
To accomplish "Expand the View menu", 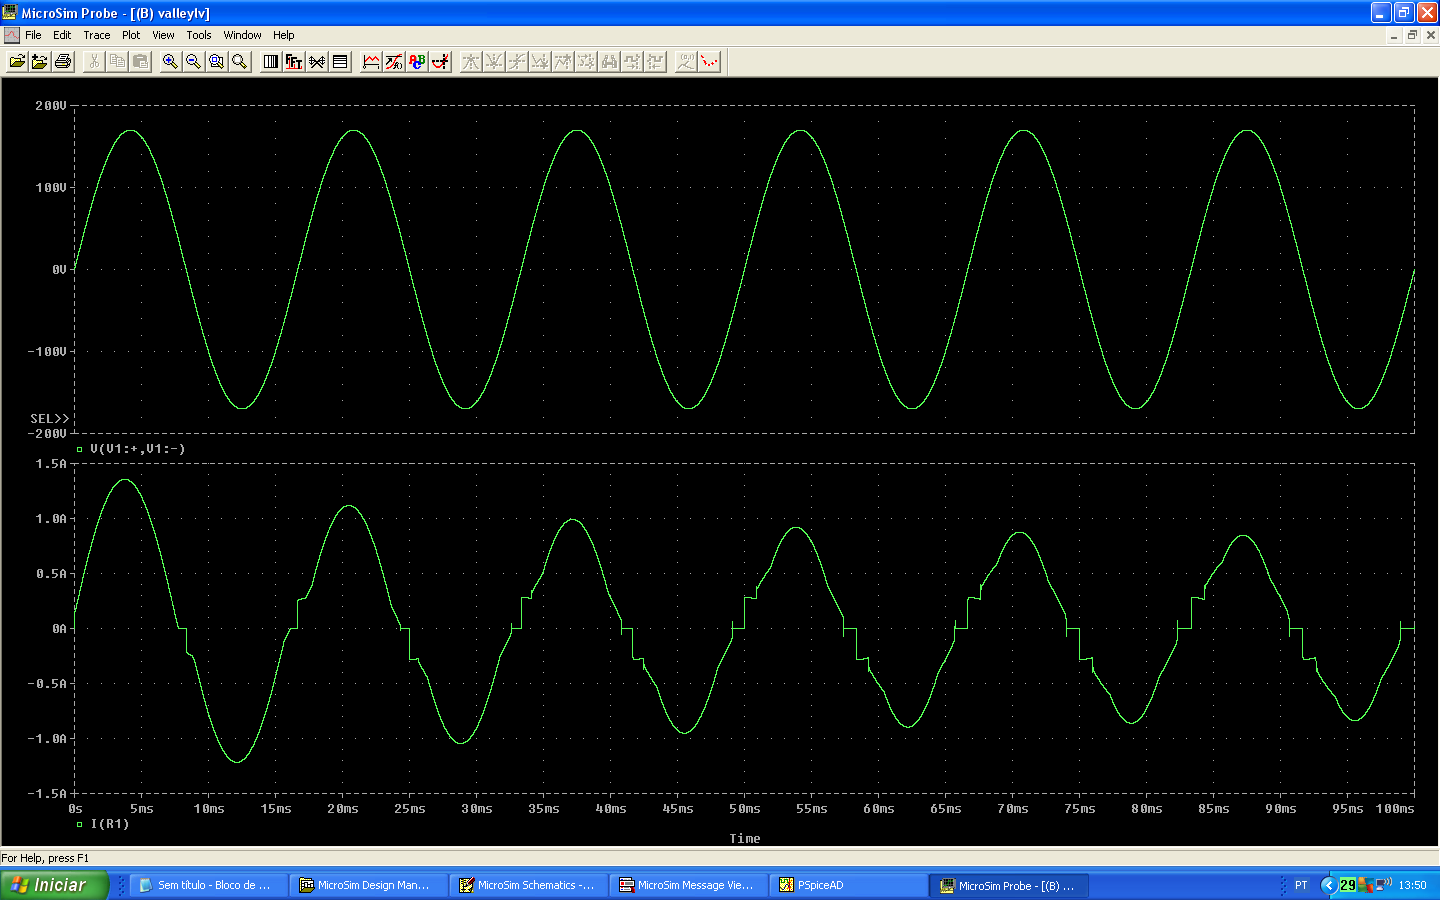I will 163,35.
